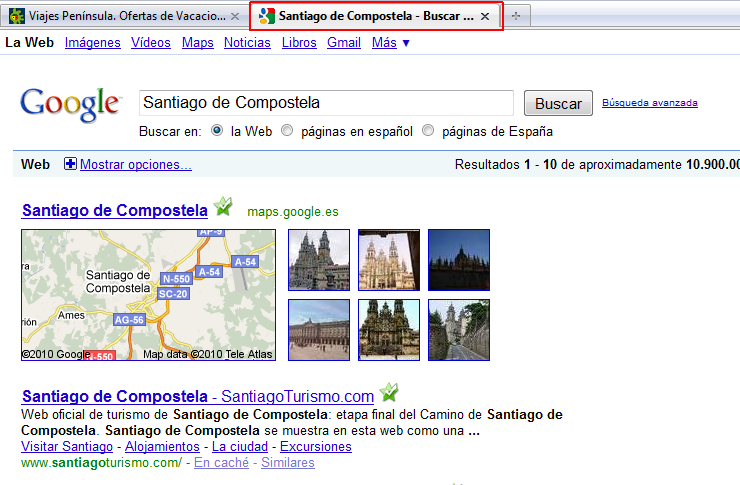Open Noticias in the top navigation
The width and height of the screenshot is (740, 485).
pyautogui.click(x=247, y=42)
